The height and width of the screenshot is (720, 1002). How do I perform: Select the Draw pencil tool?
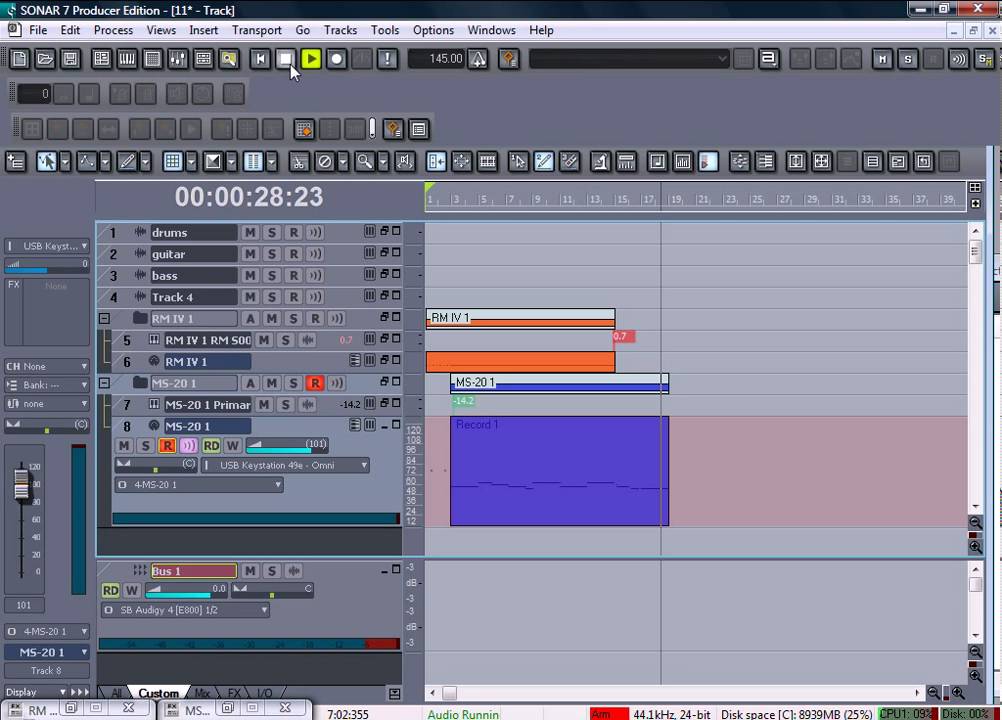coord(127,162)
